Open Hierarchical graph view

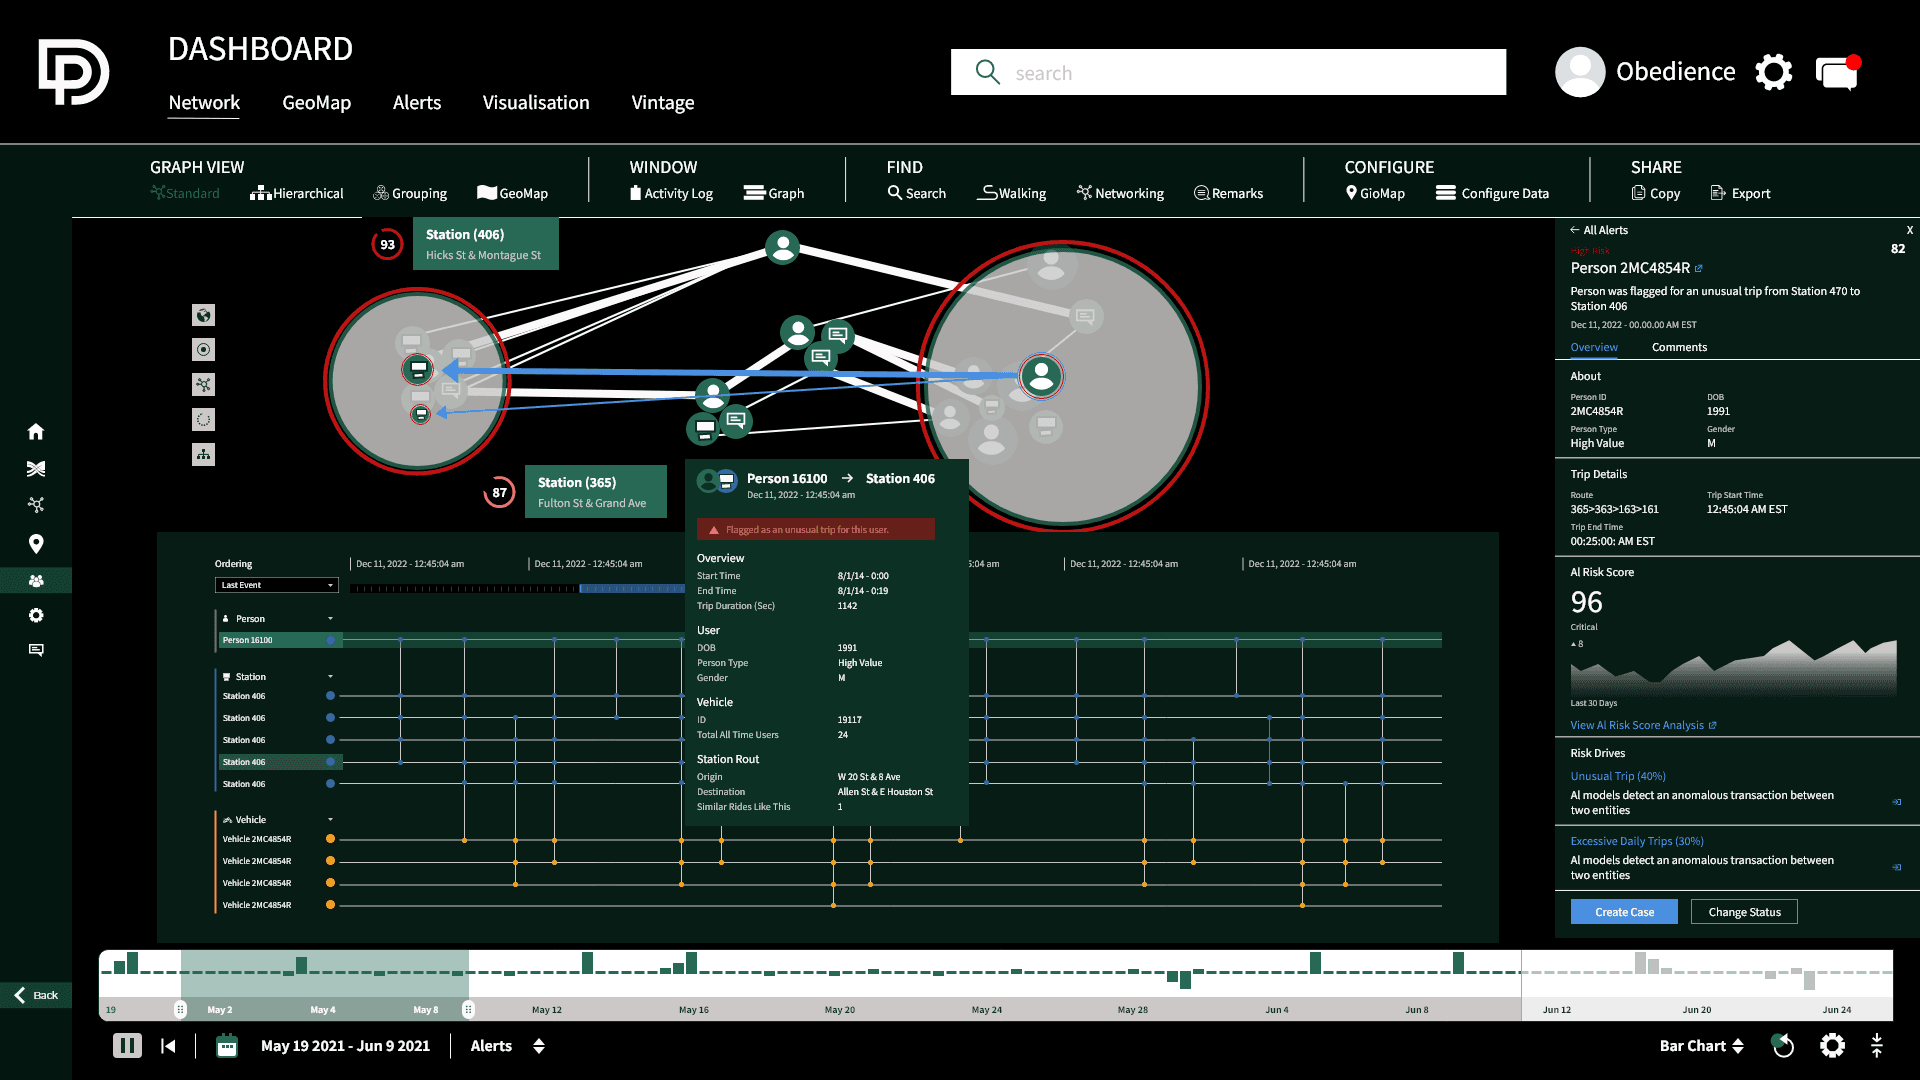pos(297,193)
